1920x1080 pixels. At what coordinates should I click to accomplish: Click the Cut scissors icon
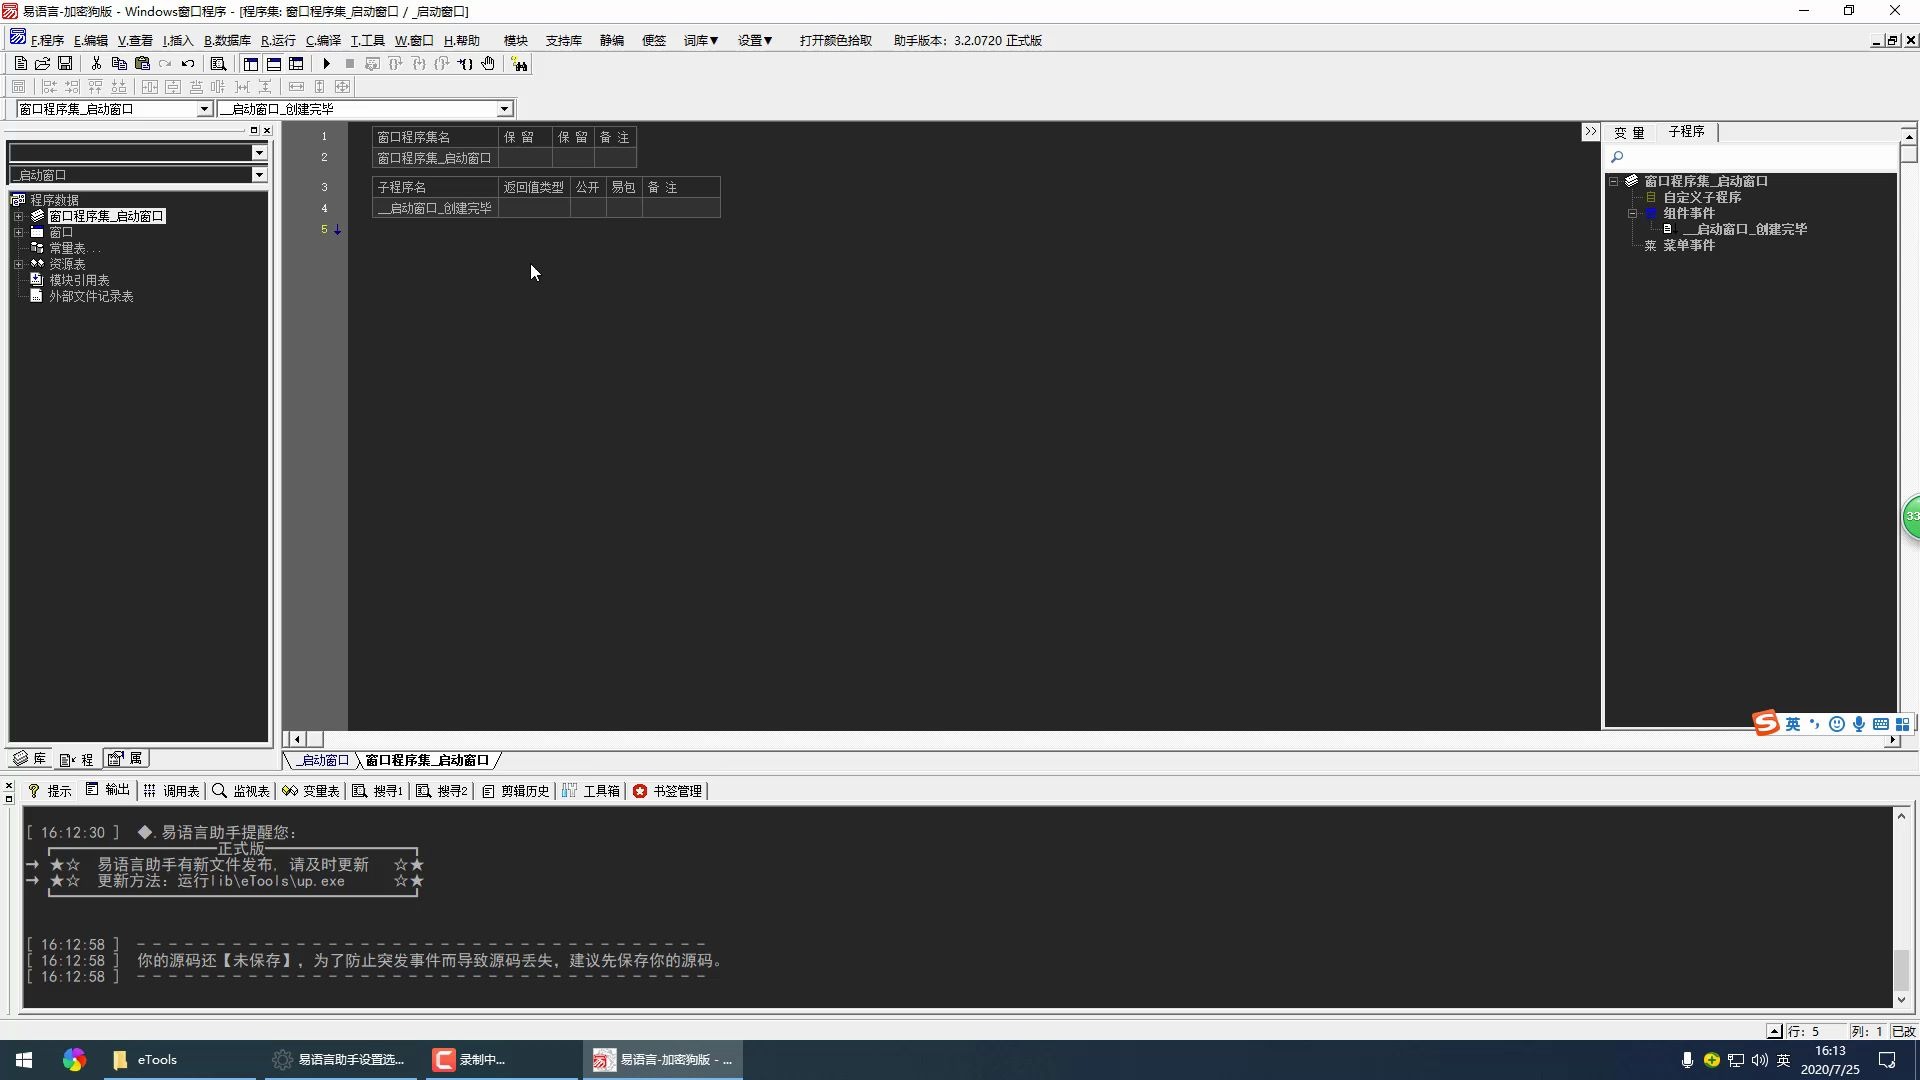tap(96, 64)
